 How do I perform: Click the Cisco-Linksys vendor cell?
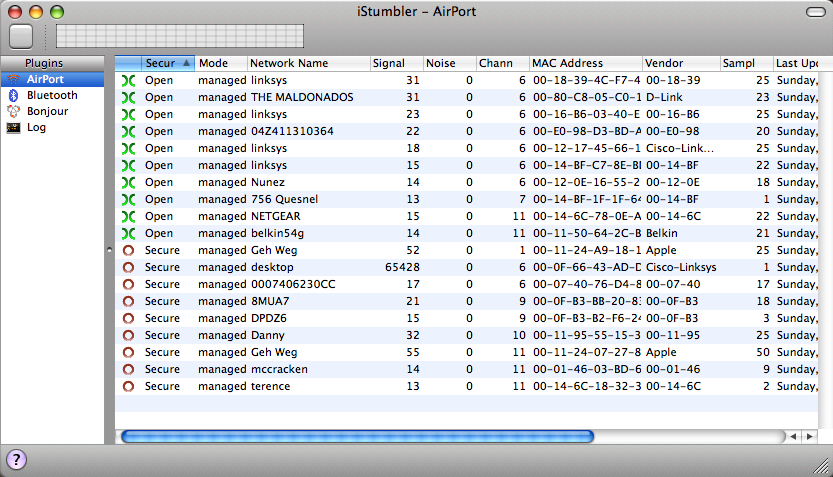point(681,267)
